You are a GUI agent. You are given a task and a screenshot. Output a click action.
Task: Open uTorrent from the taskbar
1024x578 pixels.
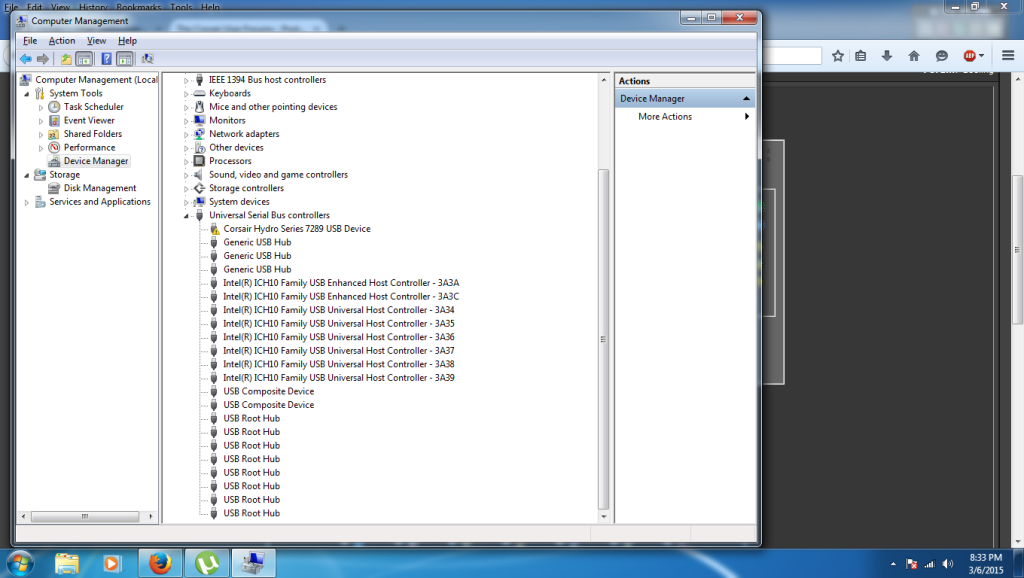[207, 564]
